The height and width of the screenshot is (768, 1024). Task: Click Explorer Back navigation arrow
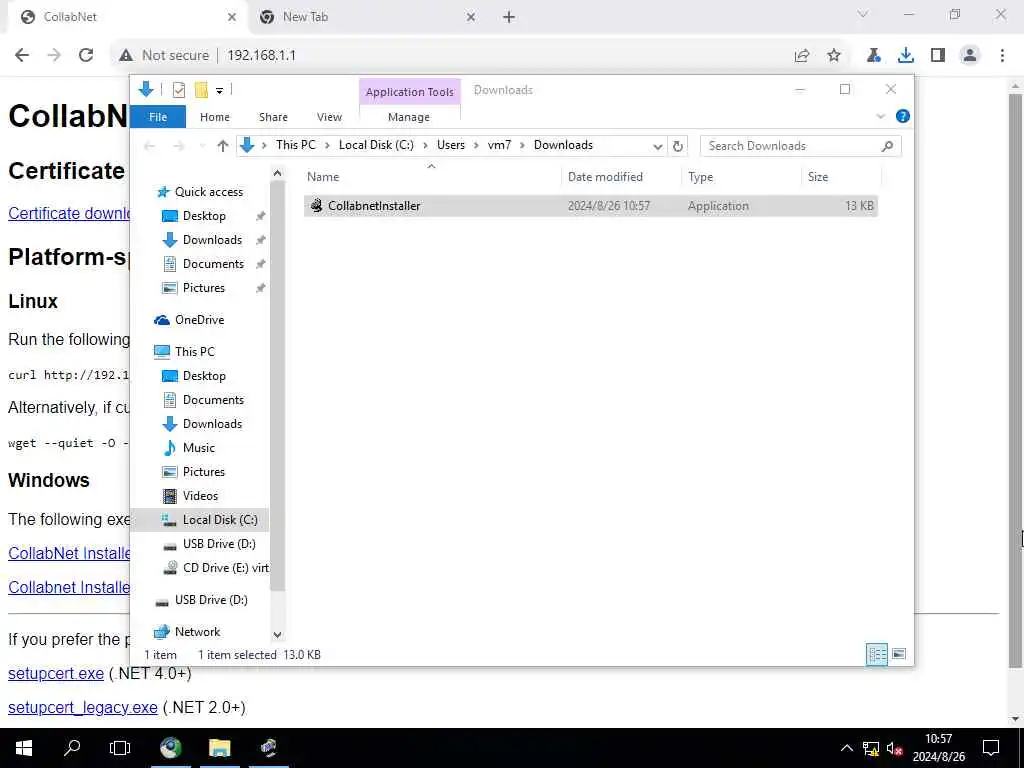click(x=150, y=146)
